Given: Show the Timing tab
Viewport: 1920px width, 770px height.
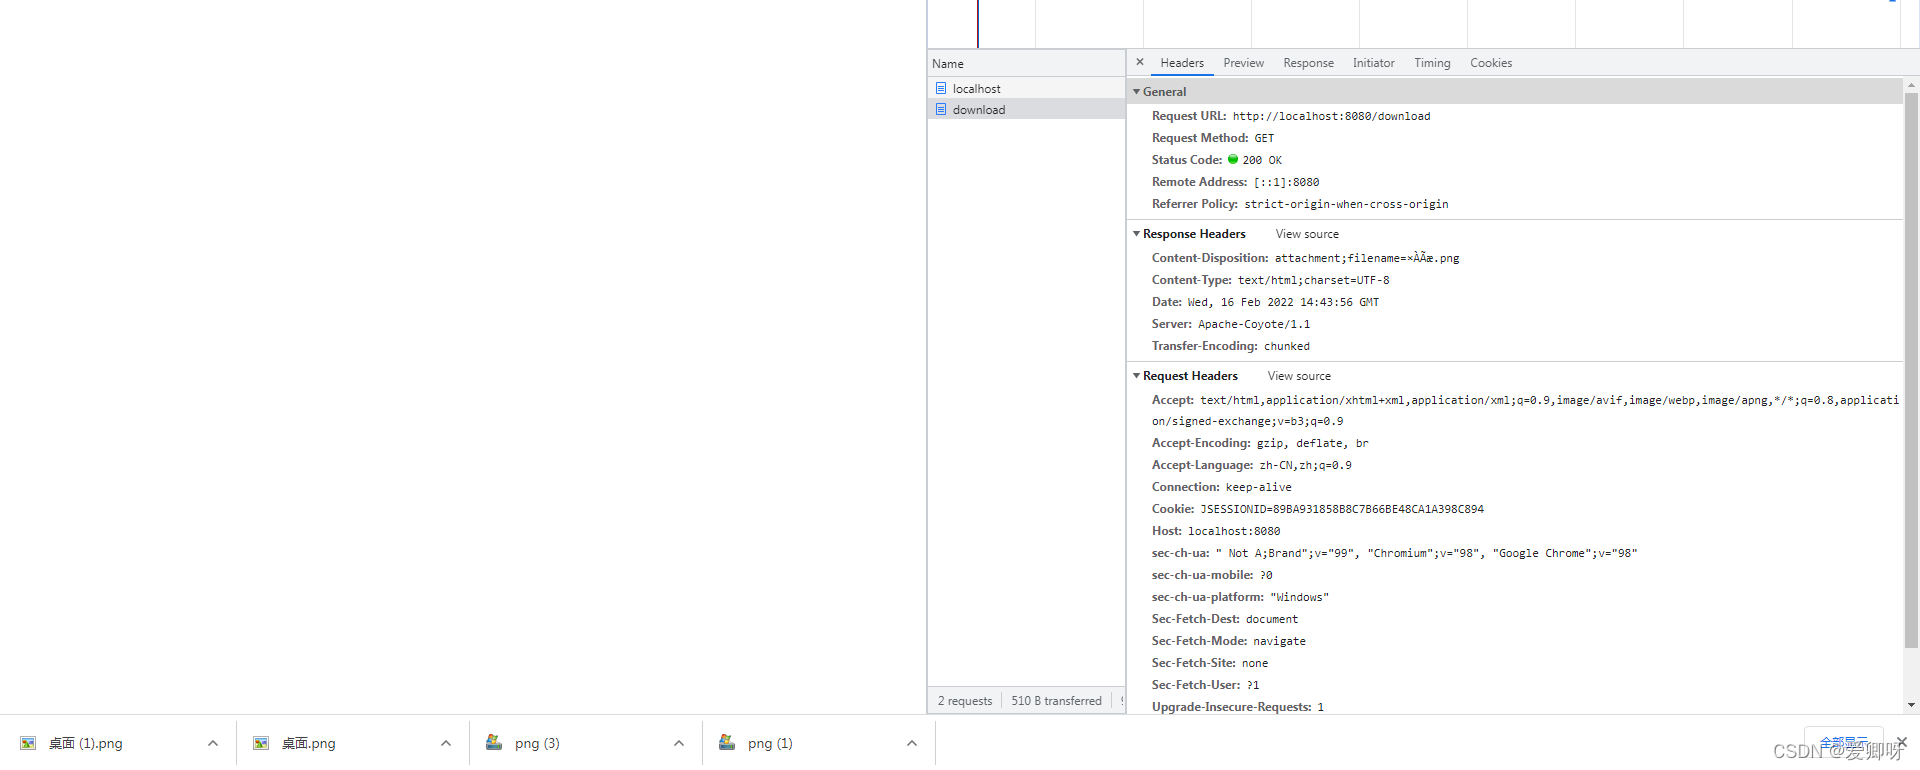Looking at the screenshot, I should pos(1432,63).
